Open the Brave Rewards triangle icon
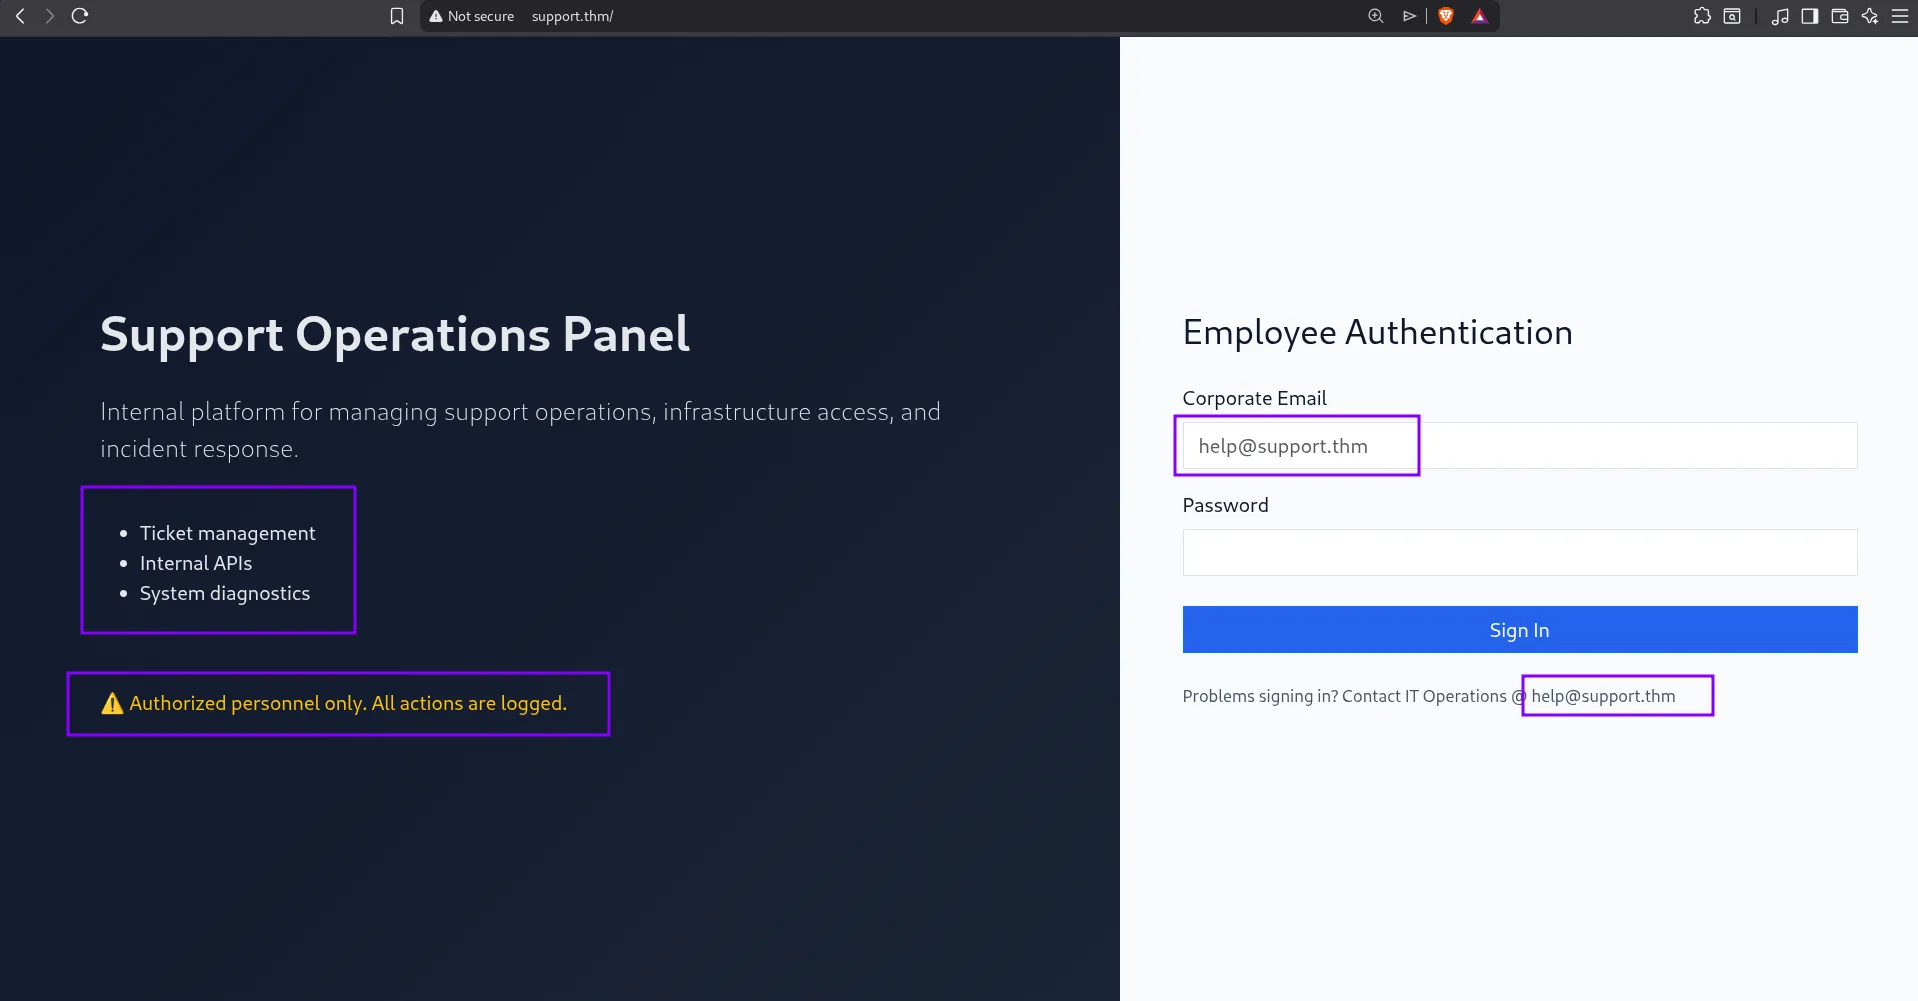The height and width of the screenshot is (1001, 1918). 1480,16
